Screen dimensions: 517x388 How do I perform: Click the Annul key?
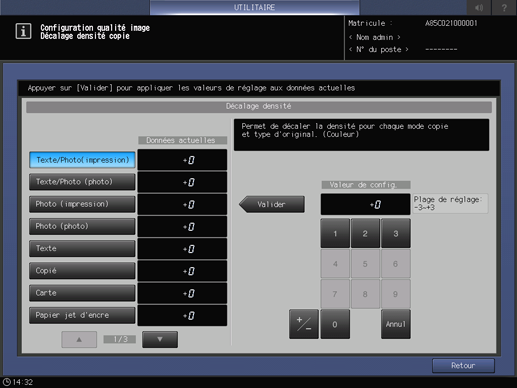396,324
